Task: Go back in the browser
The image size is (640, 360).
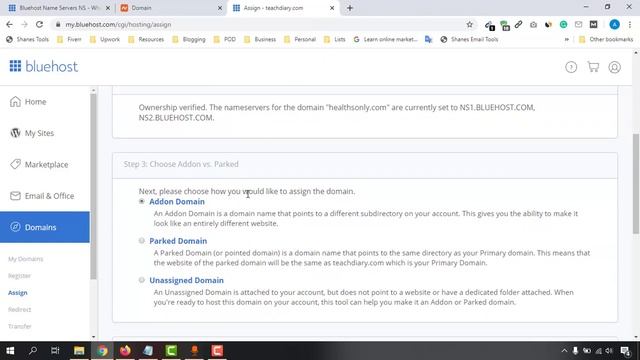Action: pyautogui.click(x=9, y=24)
